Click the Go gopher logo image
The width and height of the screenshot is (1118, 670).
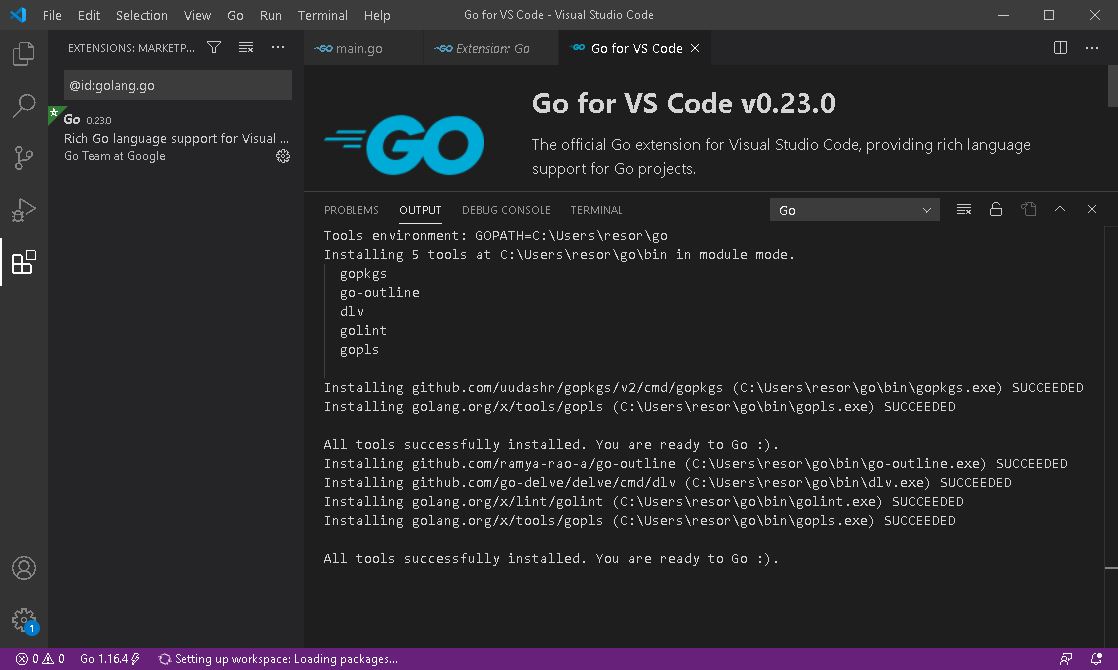point(404,144)
